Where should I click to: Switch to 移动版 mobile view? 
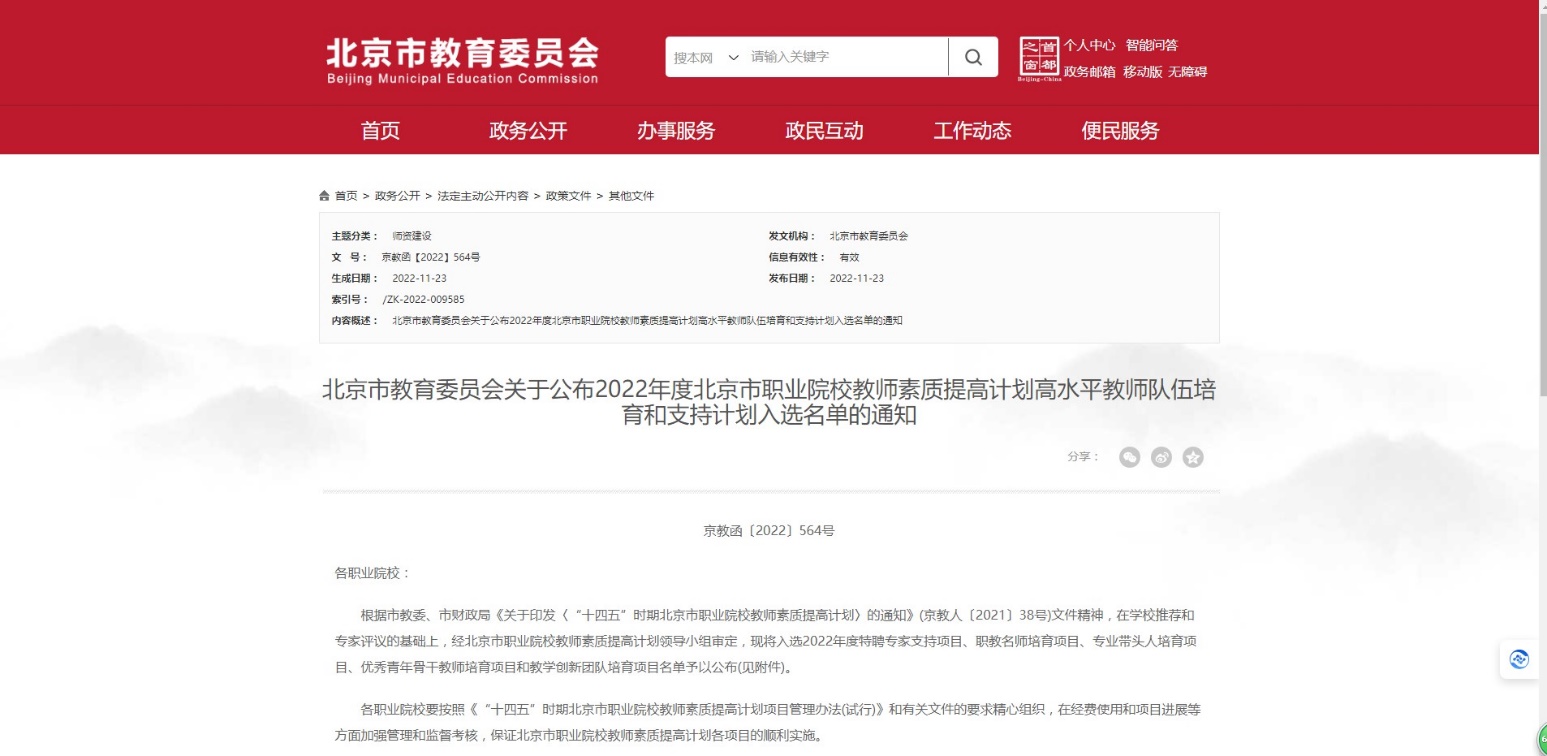point(1143,72)
